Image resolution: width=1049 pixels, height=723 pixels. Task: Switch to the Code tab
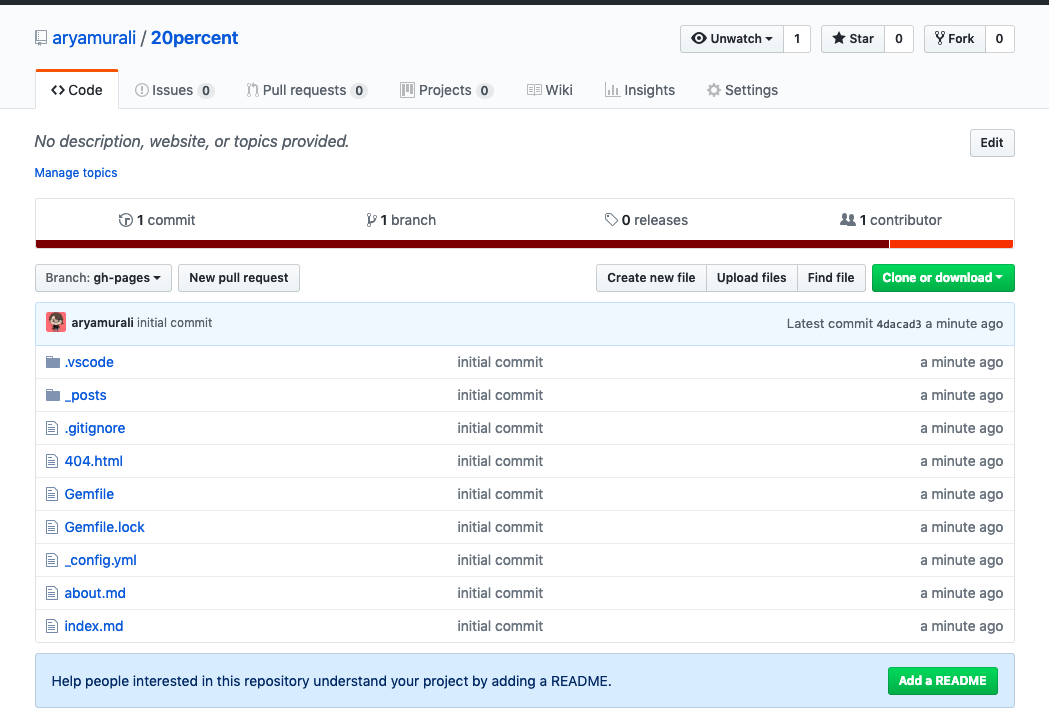point(77,90)
